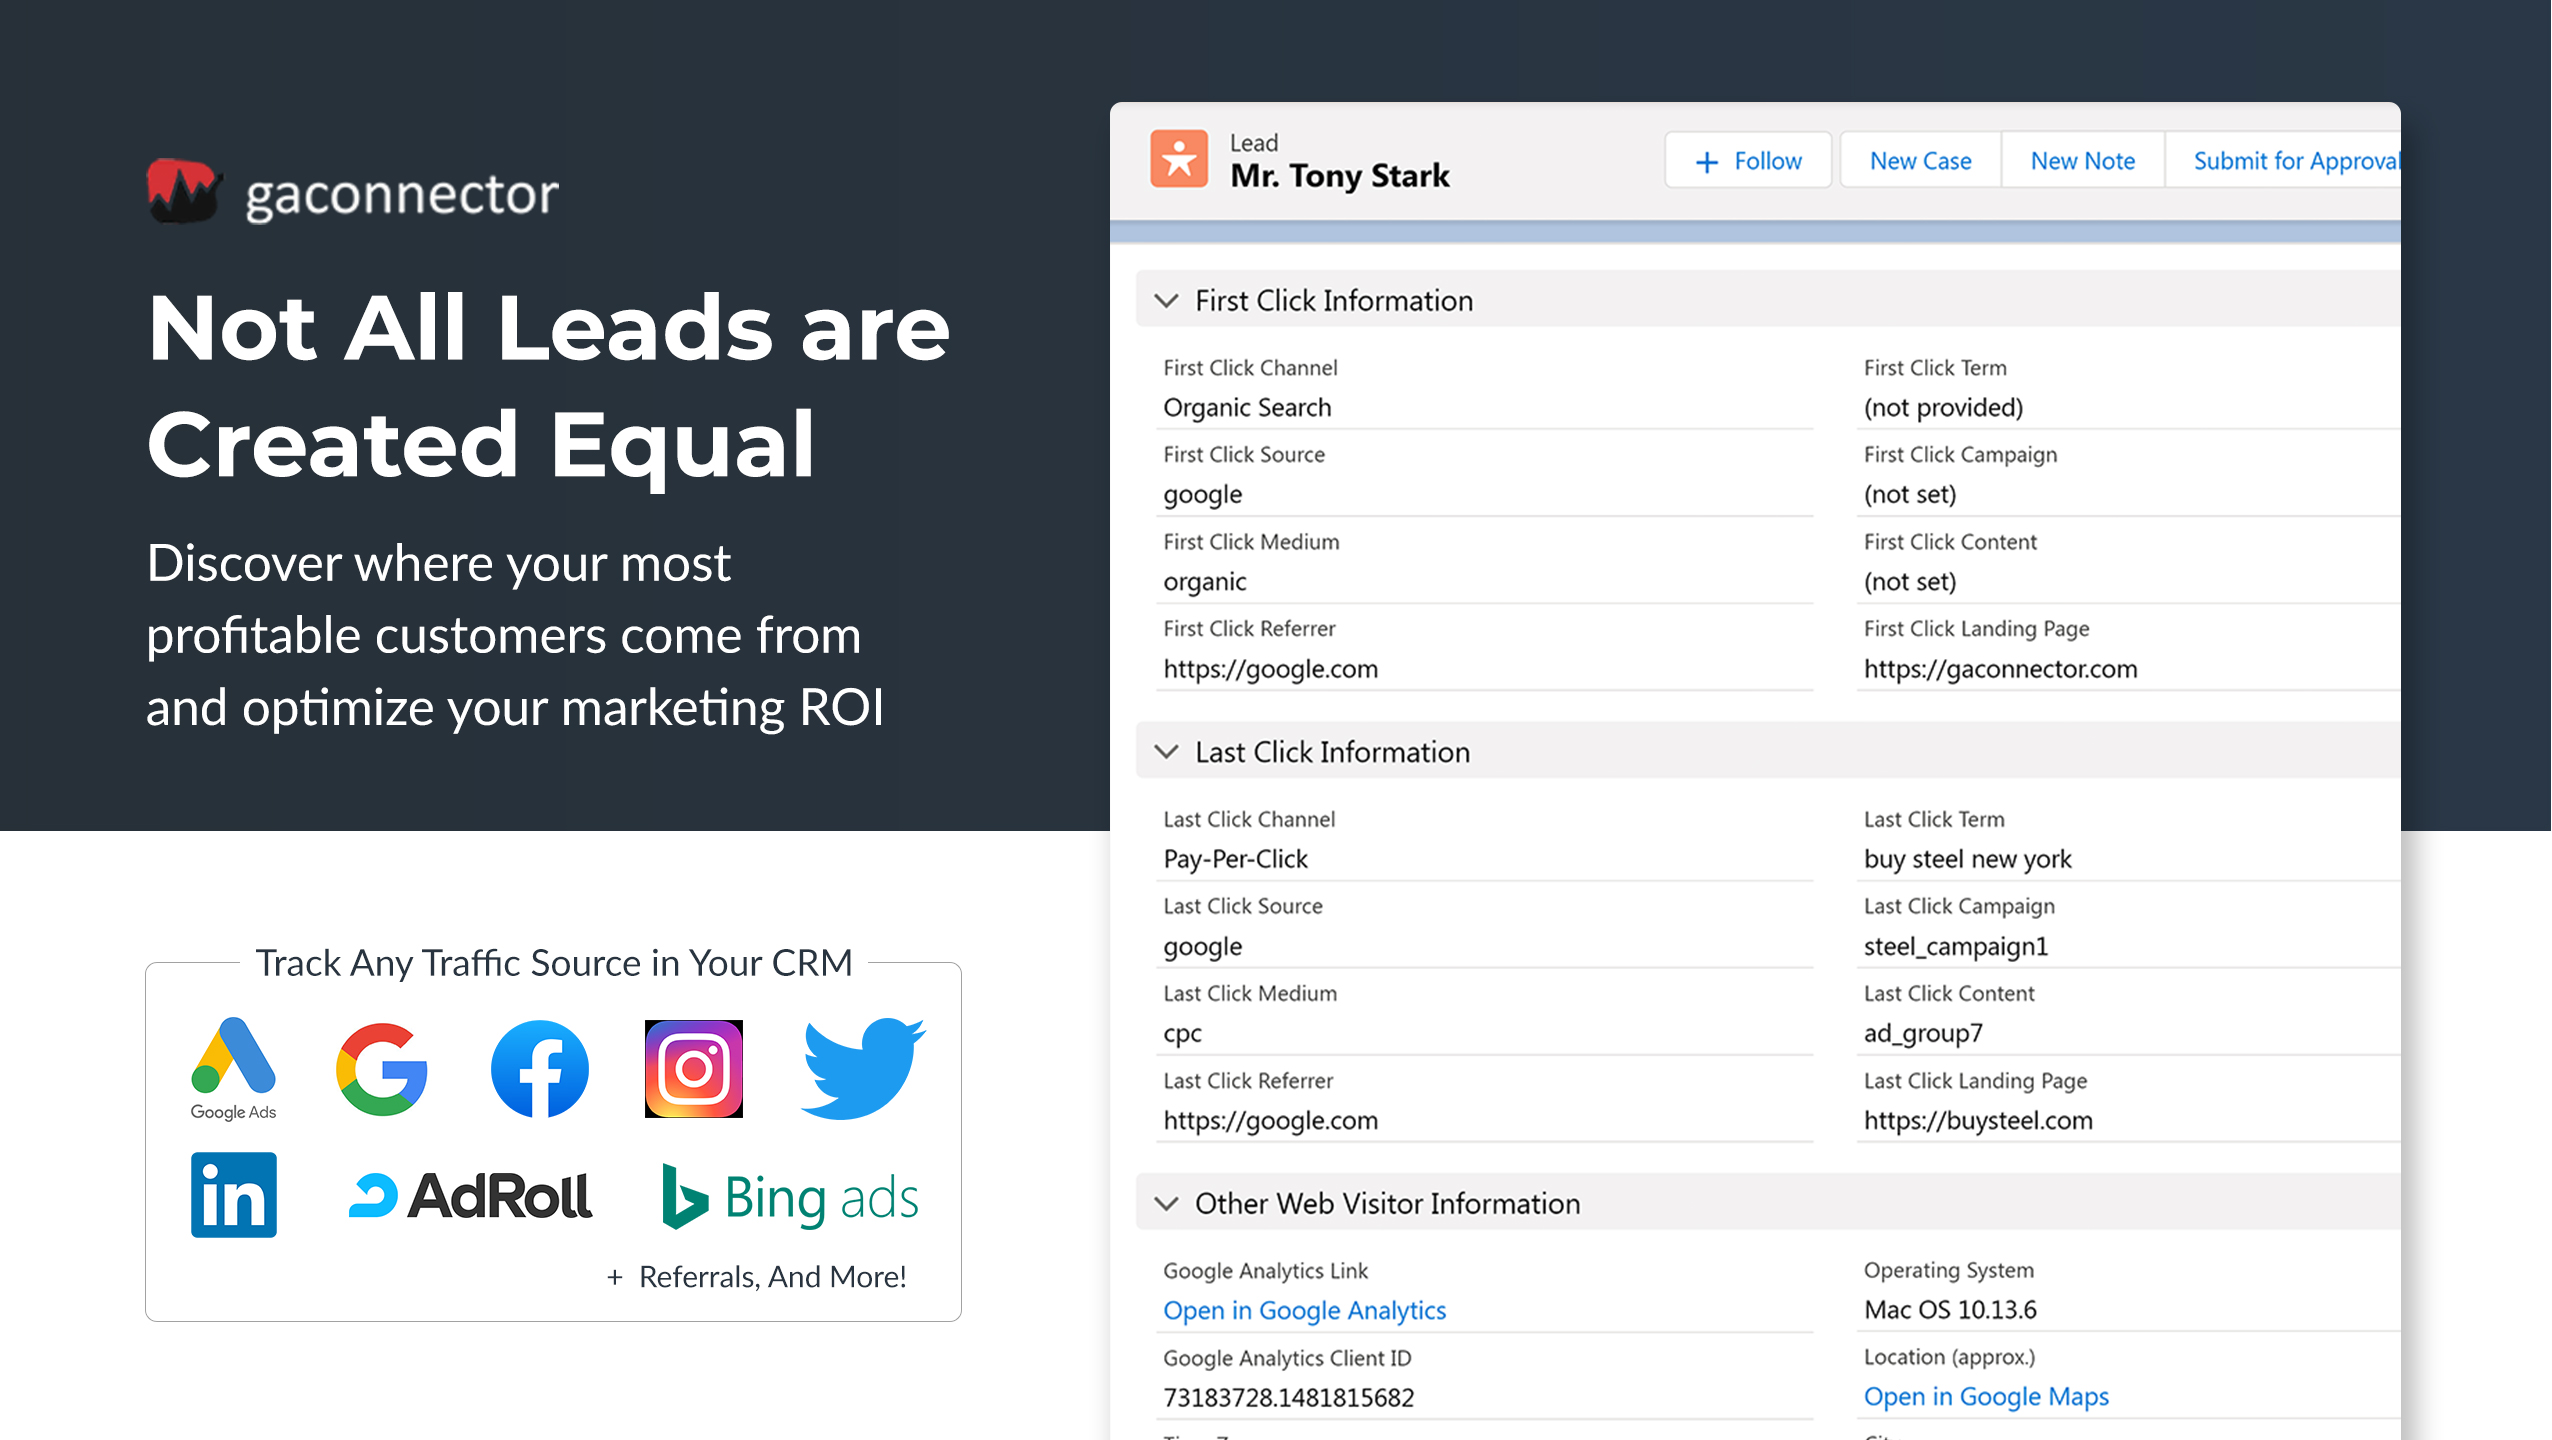Collapse Other Web Visitor Information section
Image resolution: width=2552 pixels, height=1440 pixels.
(1166, 1203)
